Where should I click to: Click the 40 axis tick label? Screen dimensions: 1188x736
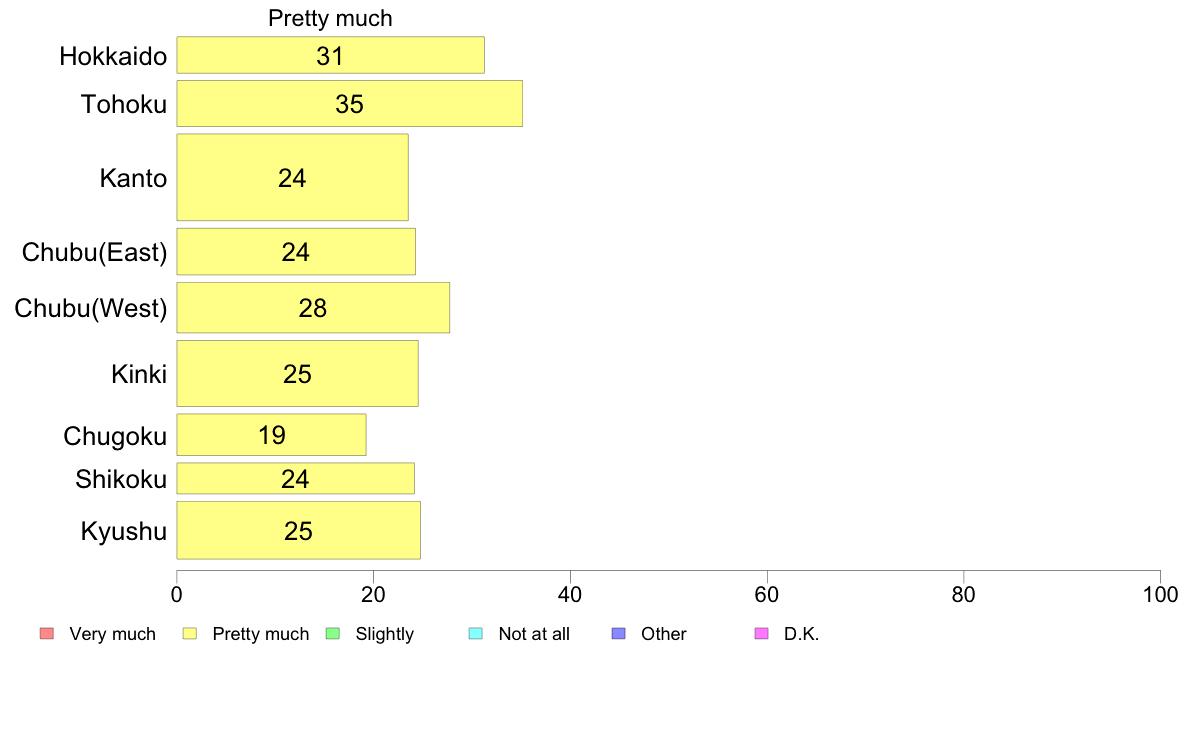(x=570, y=595)
